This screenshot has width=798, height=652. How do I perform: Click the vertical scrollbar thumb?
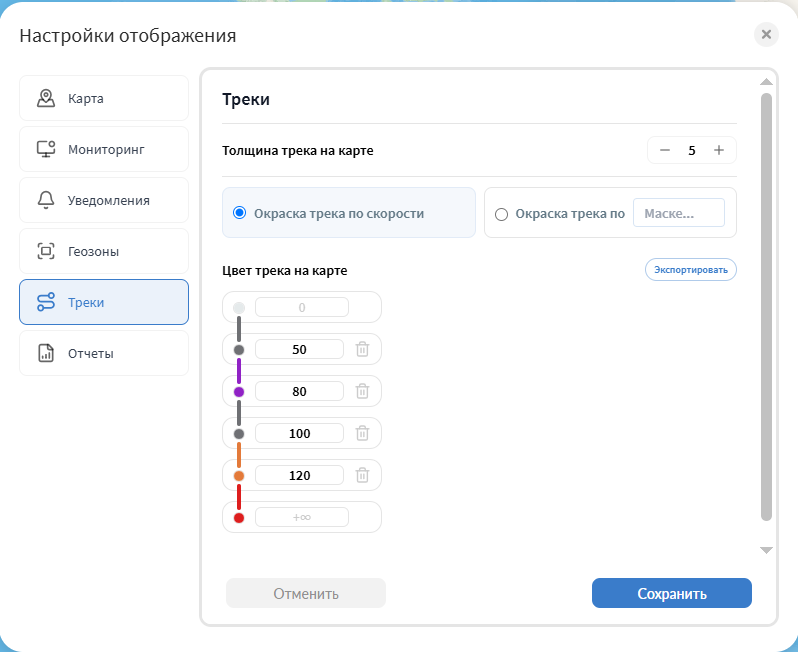[766, 307]
